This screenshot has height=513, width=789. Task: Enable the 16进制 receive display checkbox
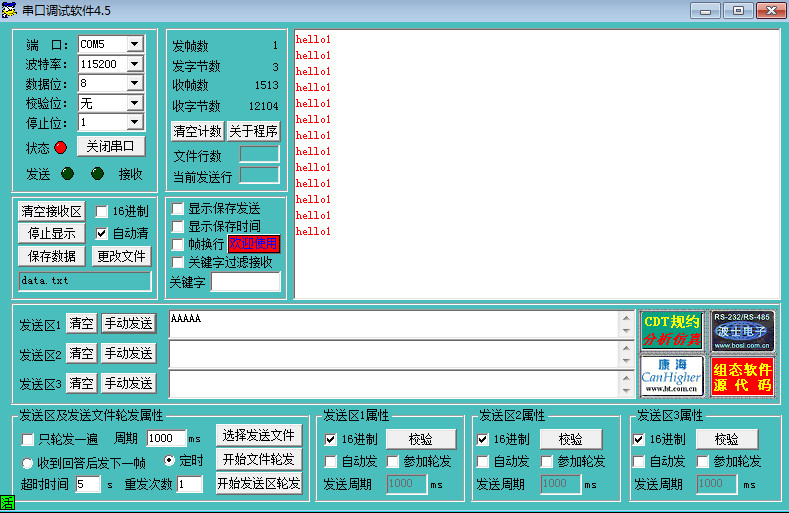point(102,211)
